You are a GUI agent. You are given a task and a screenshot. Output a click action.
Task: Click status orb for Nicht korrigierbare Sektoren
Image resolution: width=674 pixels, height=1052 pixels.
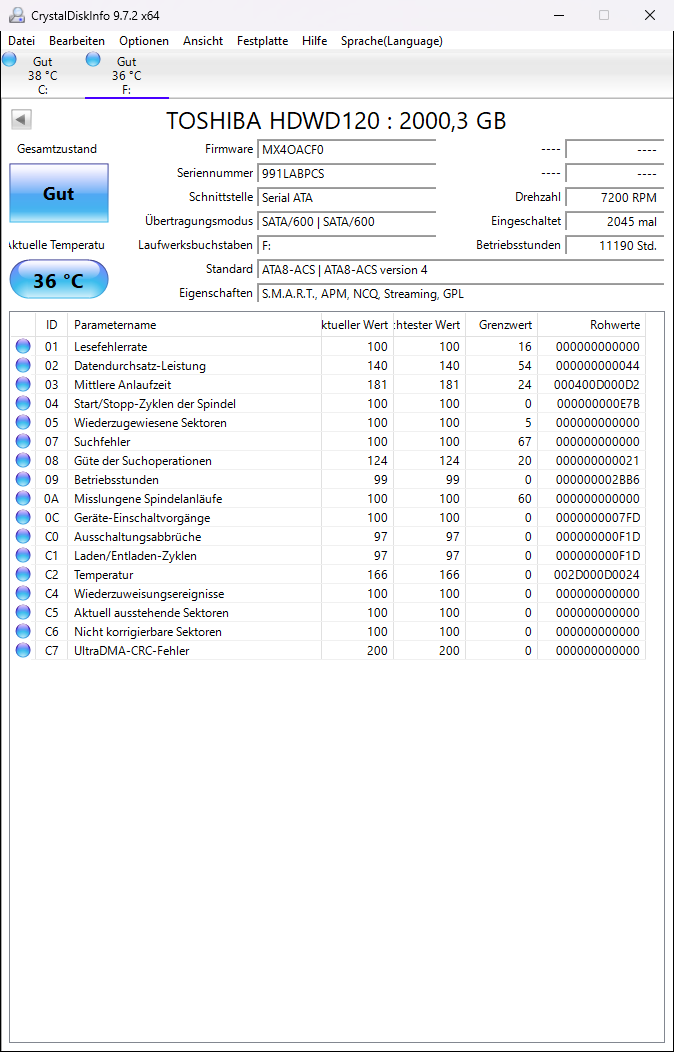(x=23, y=631)
